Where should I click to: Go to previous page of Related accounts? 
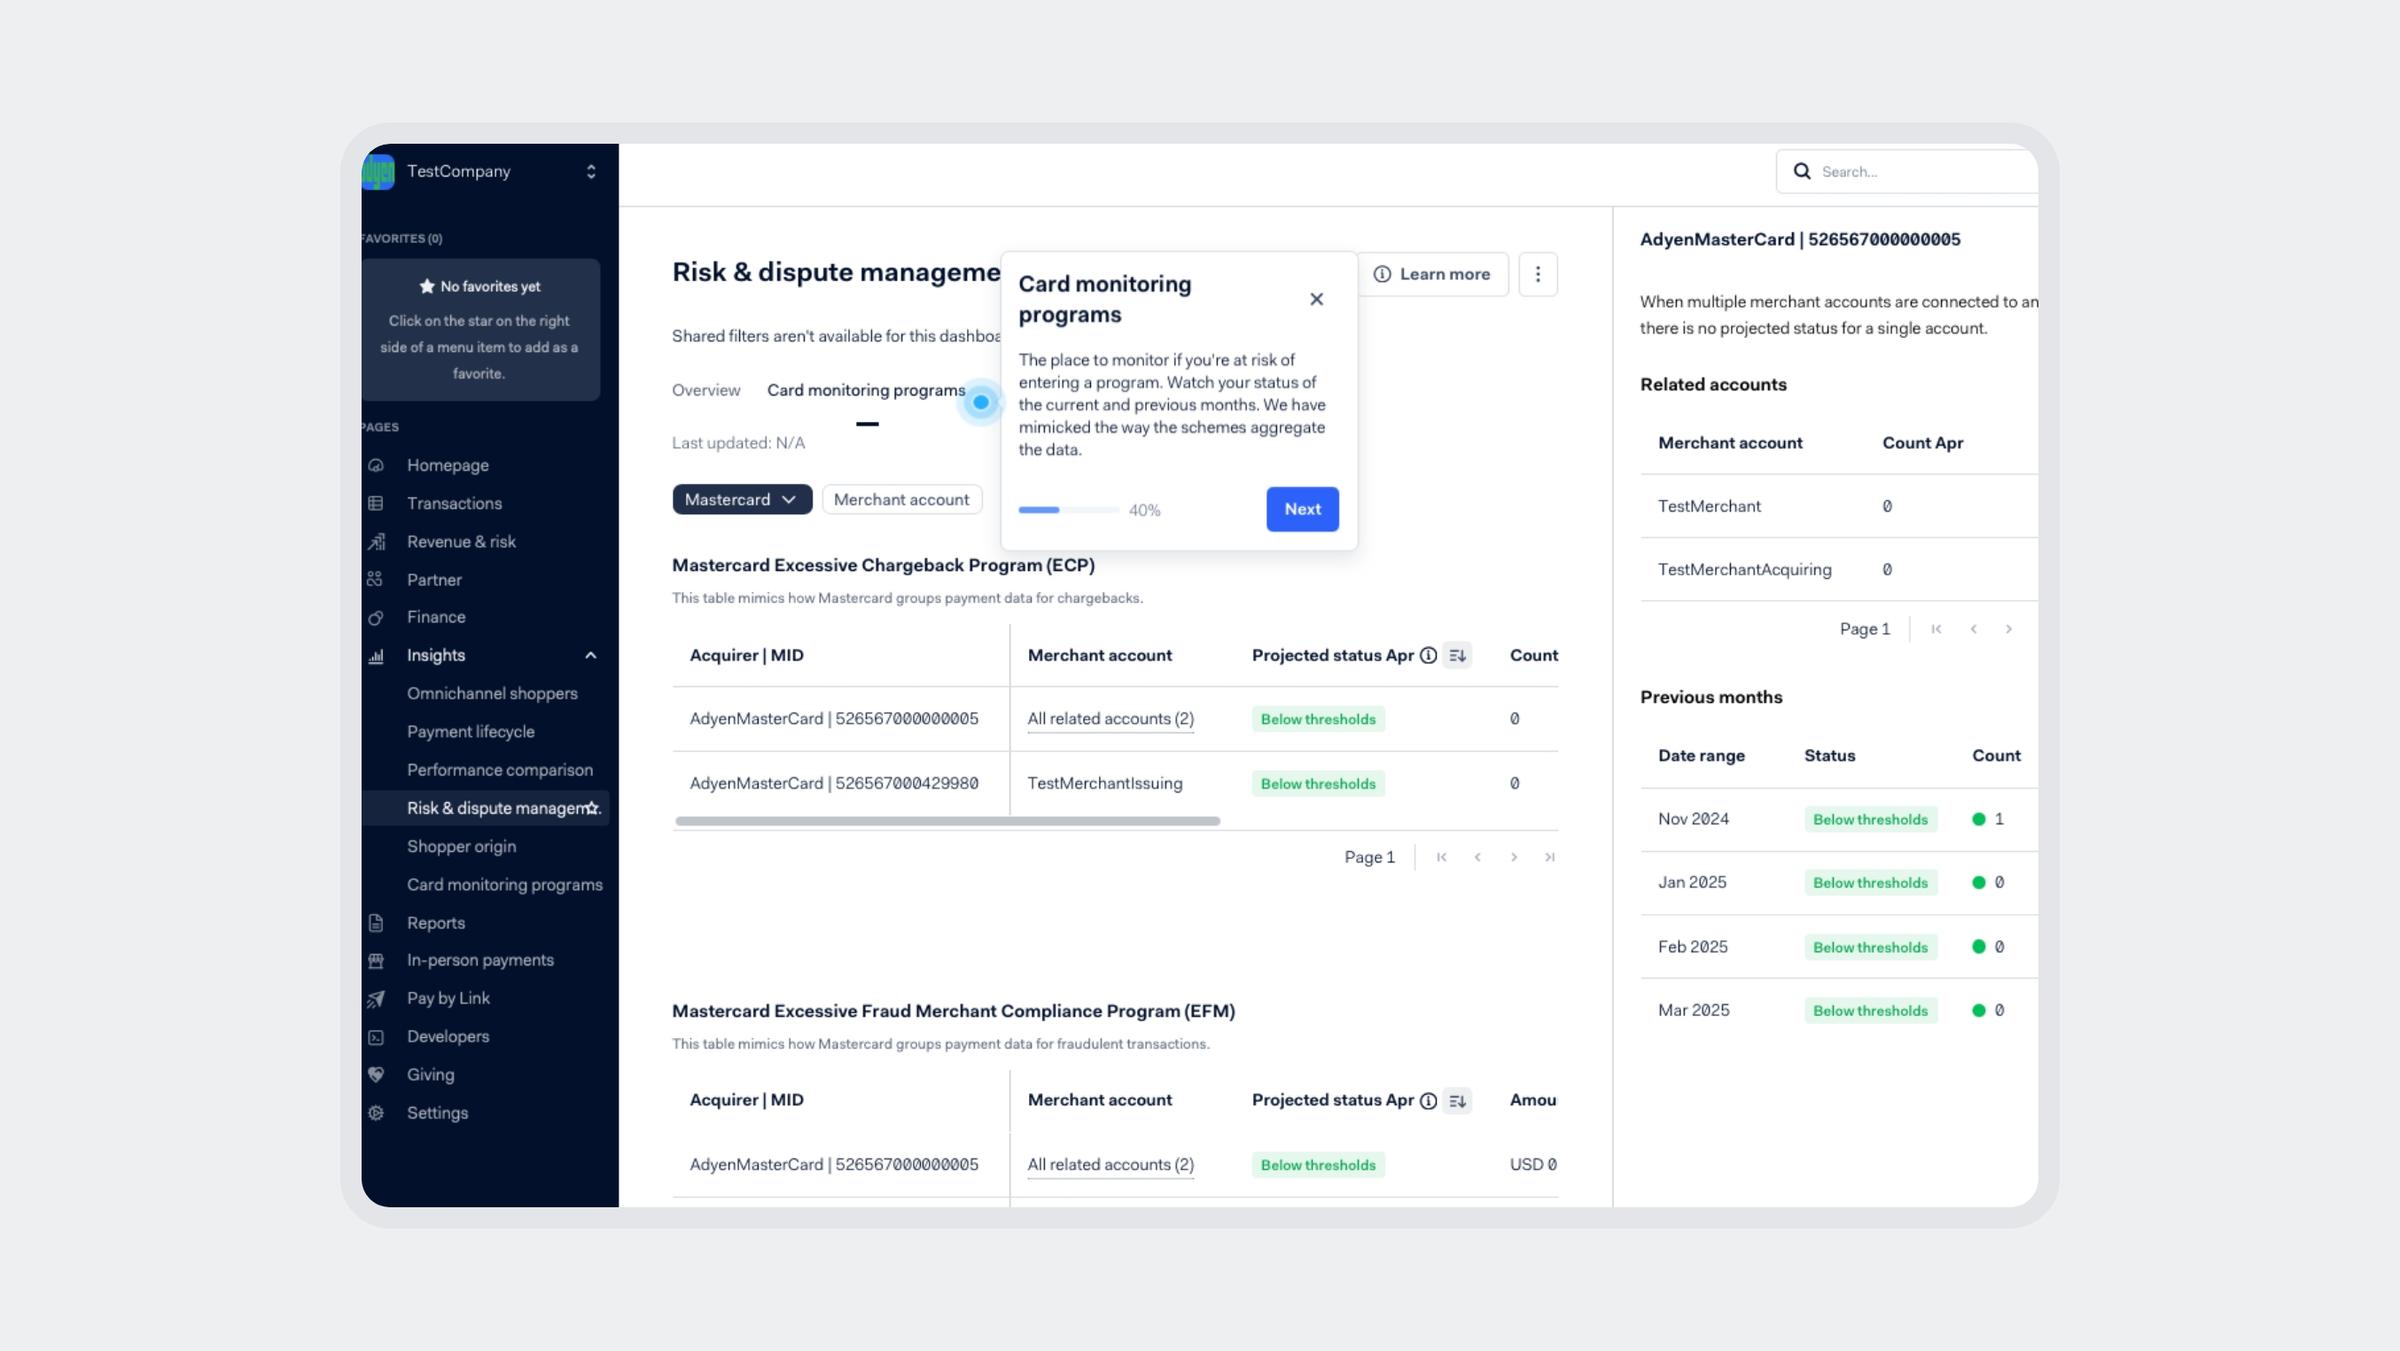click(1974, 629)
